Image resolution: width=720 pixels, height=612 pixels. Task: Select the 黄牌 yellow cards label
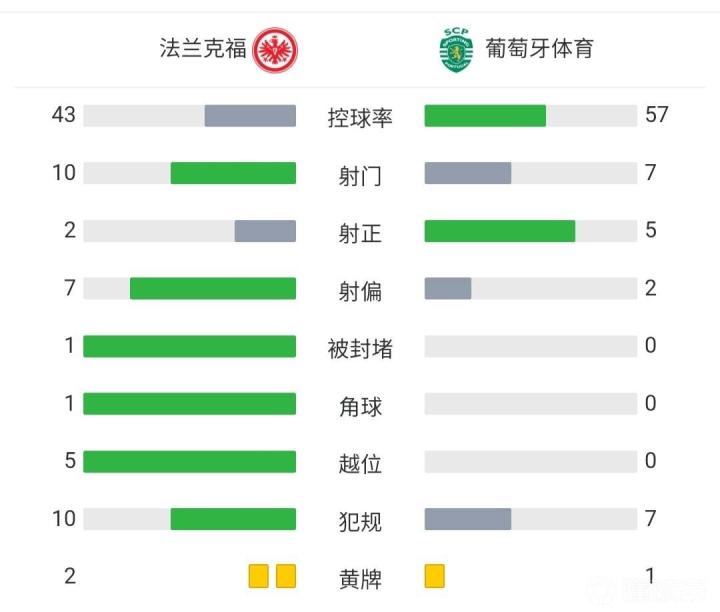pyautogui.click(x=360, y=579)
